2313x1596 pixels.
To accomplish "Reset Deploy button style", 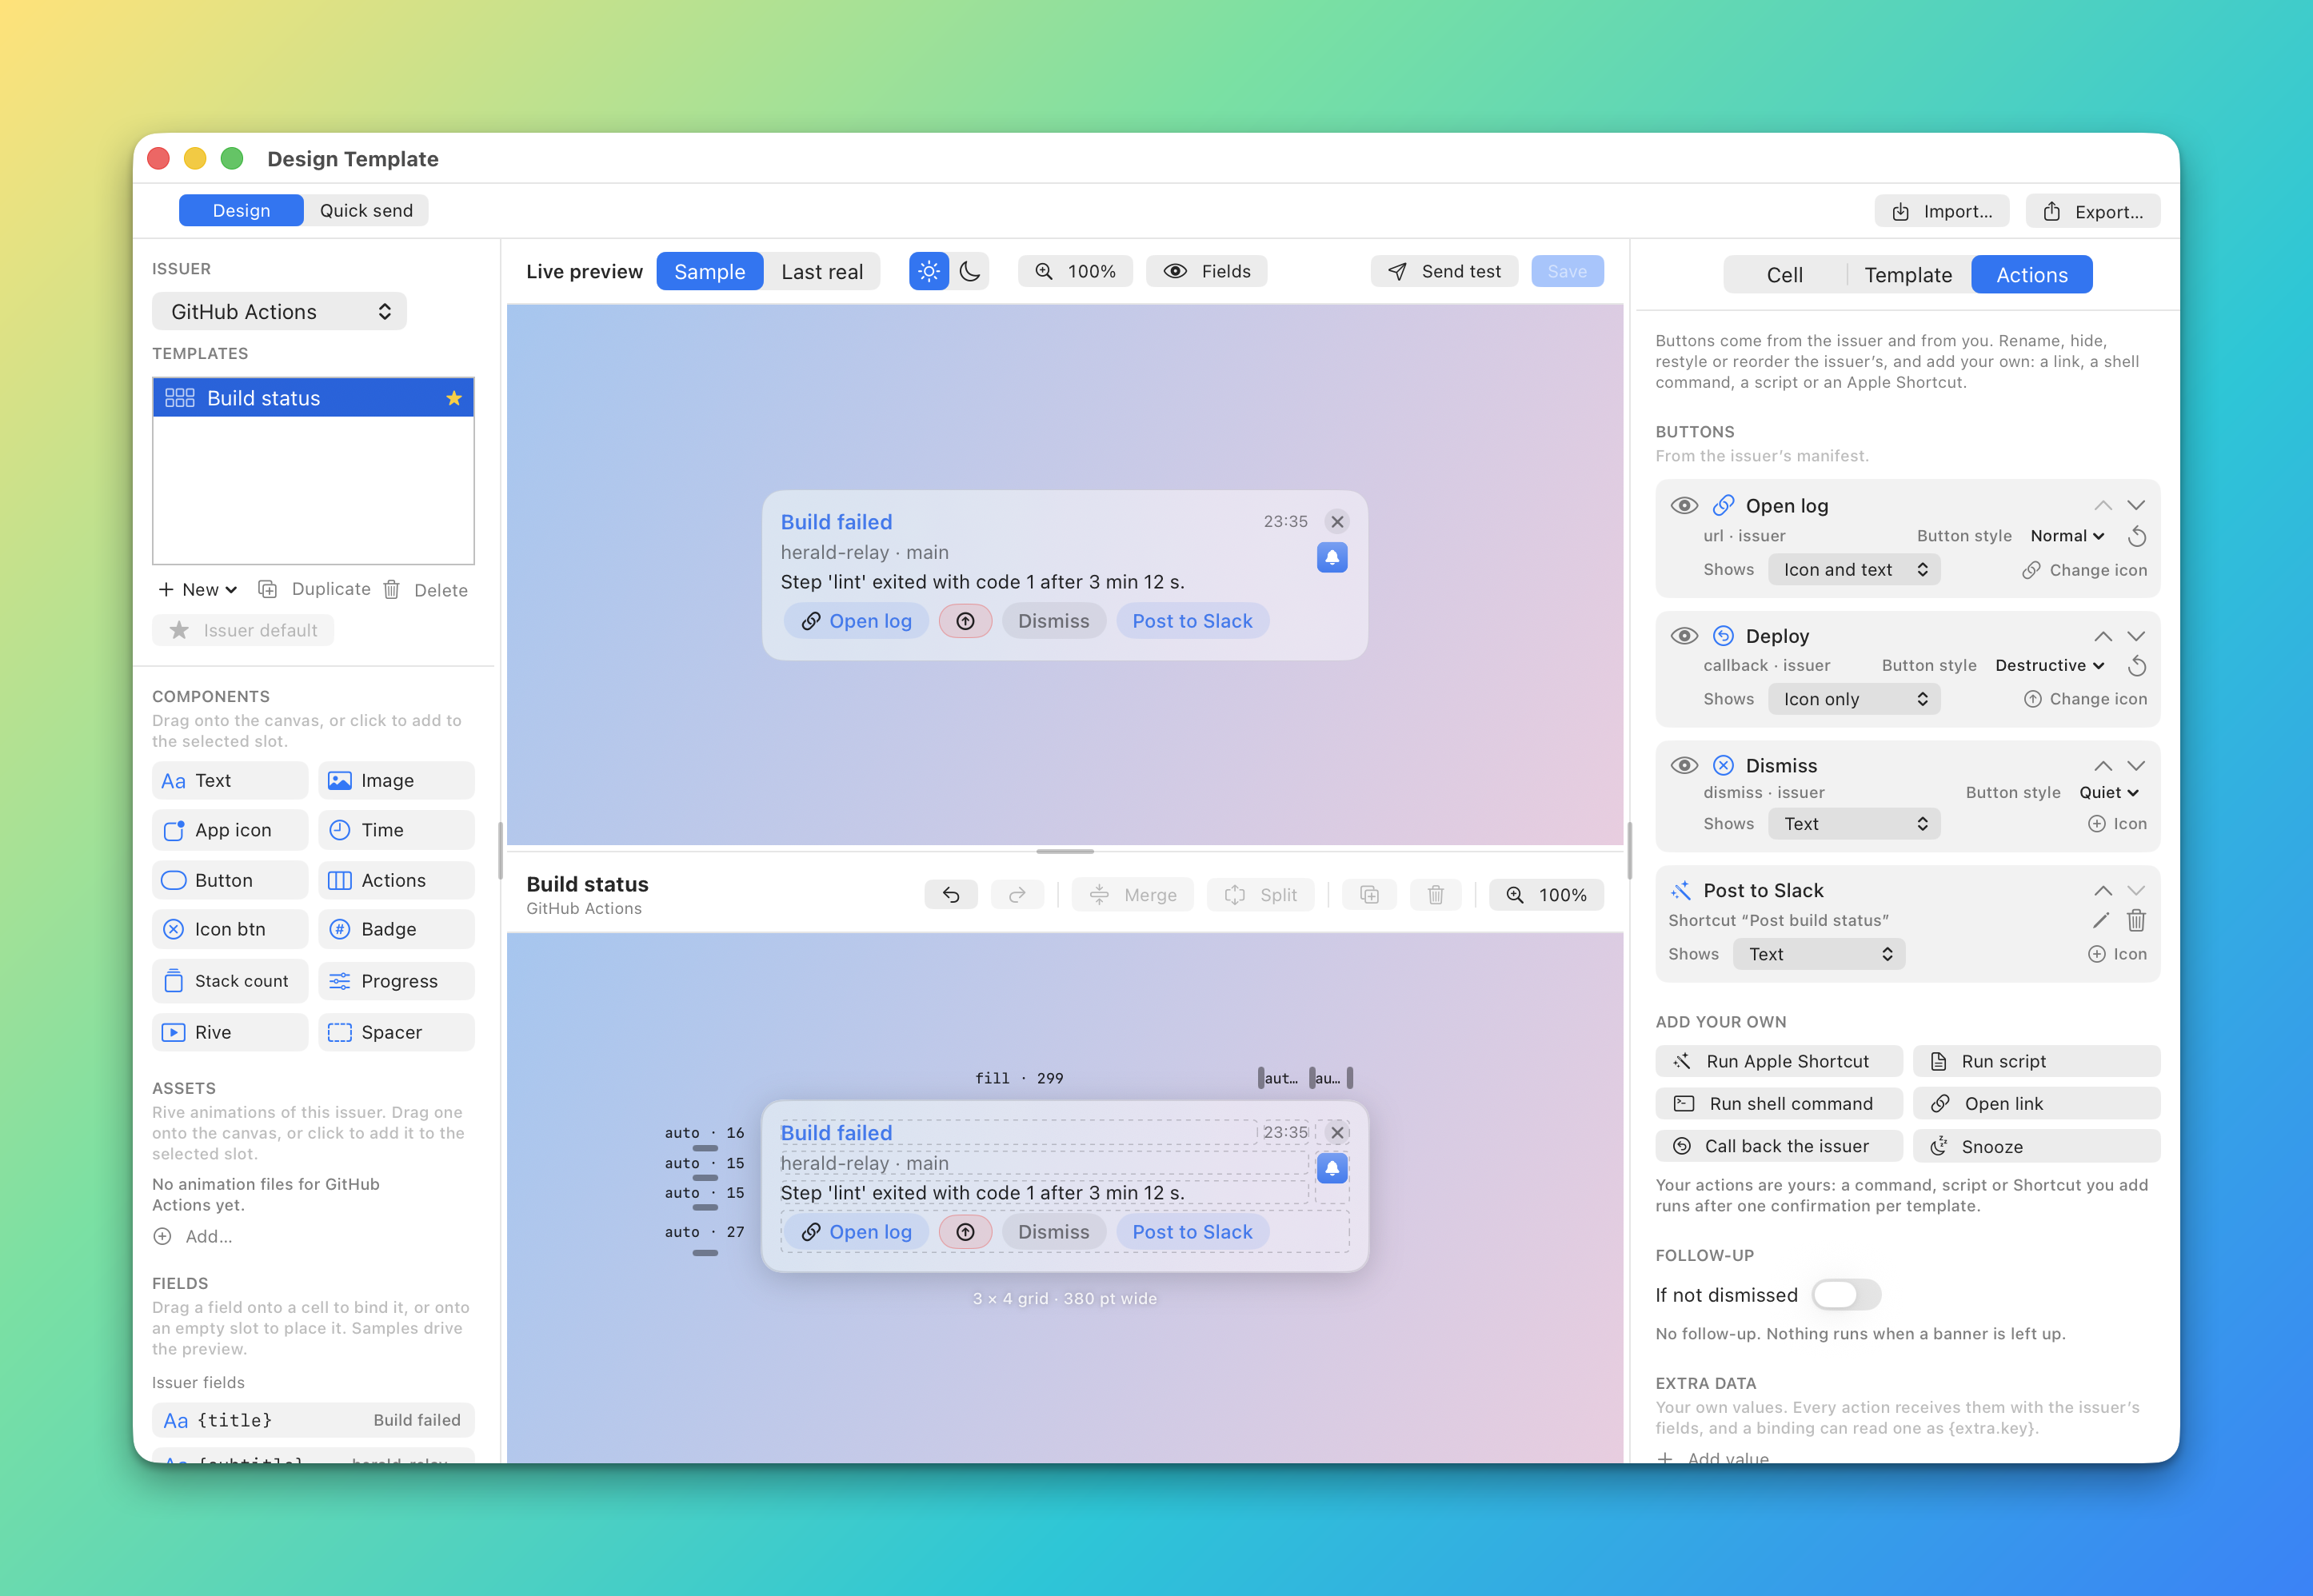I will 2137,666.
